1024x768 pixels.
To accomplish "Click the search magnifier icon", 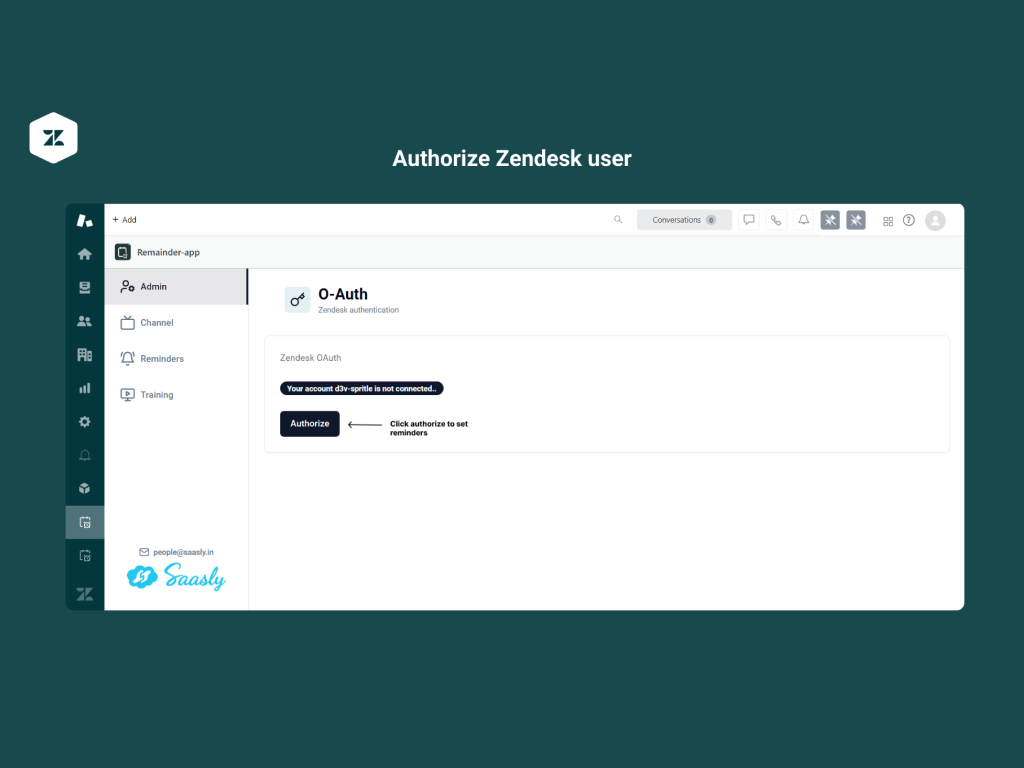I will coord(618,219).
